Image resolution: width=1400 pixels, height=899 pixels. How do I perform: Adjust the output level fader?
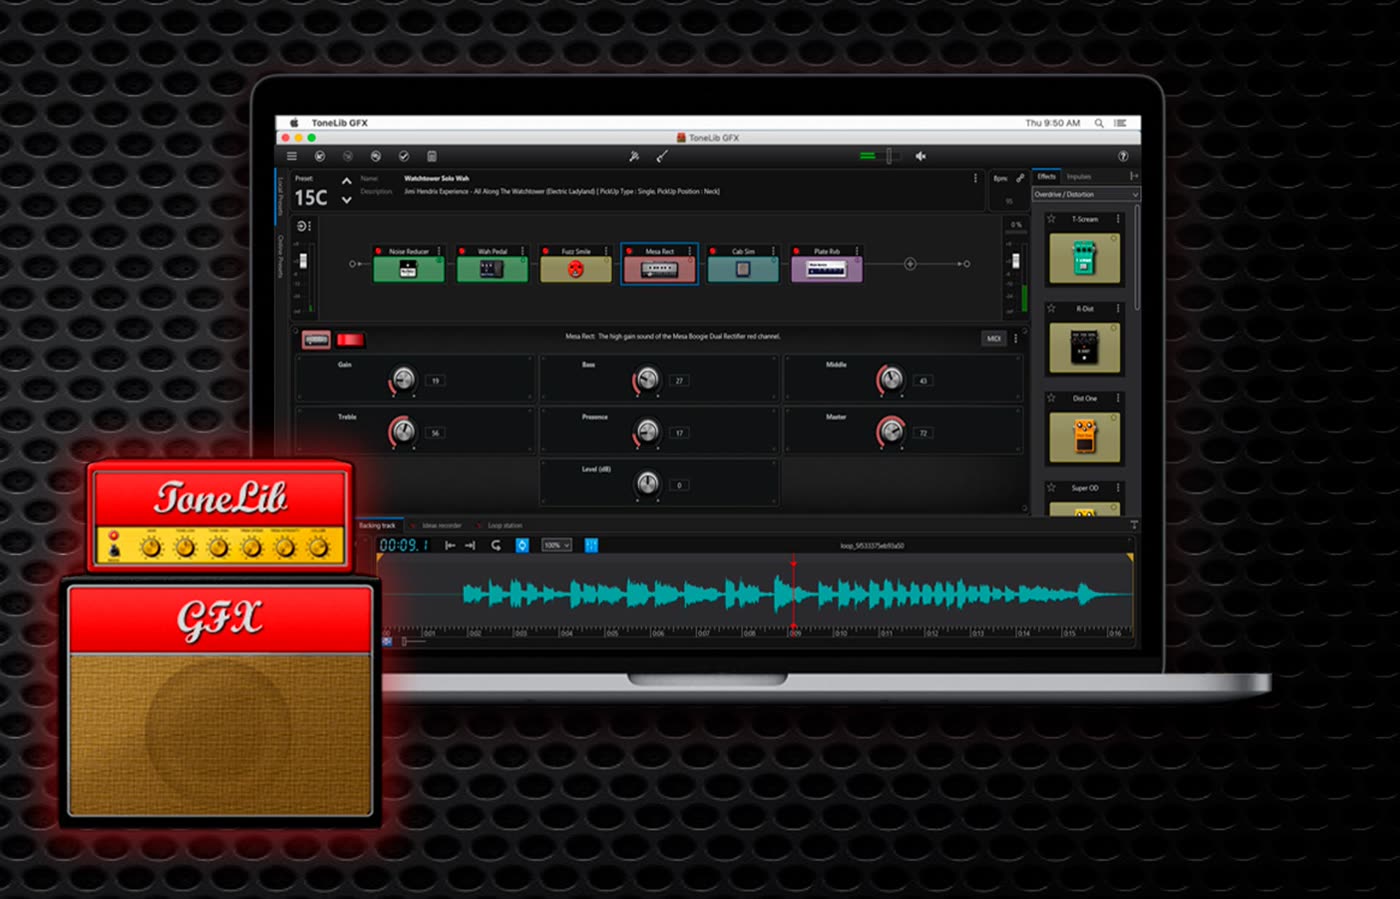coord(1016,261)
